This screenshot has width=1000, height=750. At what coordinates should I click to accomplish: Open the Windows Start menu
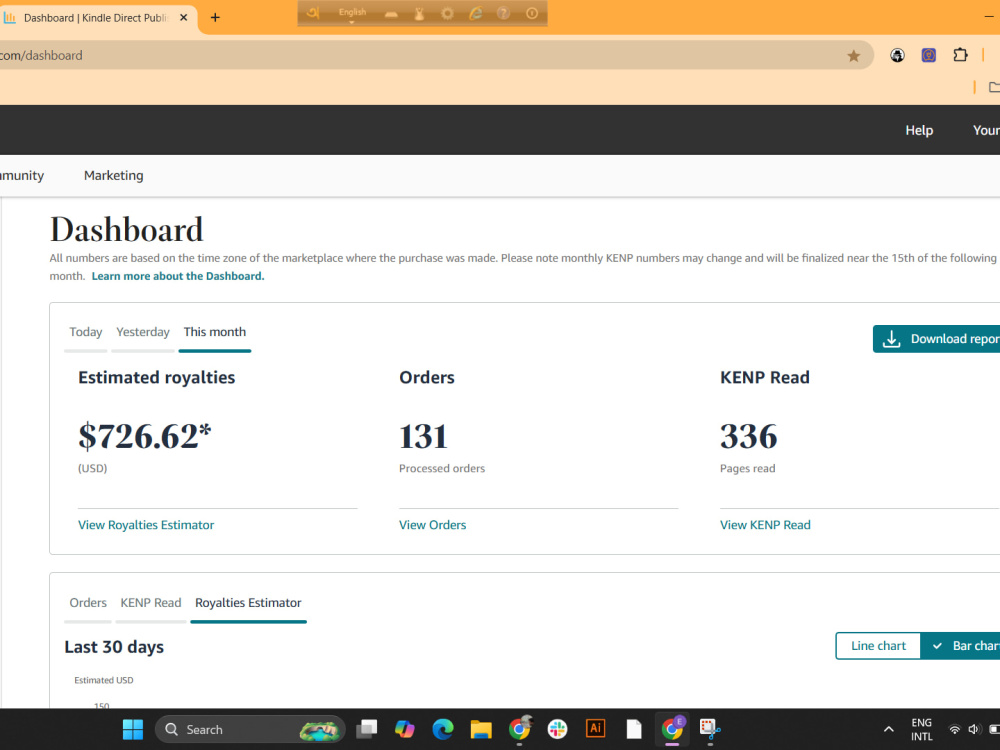pos(133,730)
